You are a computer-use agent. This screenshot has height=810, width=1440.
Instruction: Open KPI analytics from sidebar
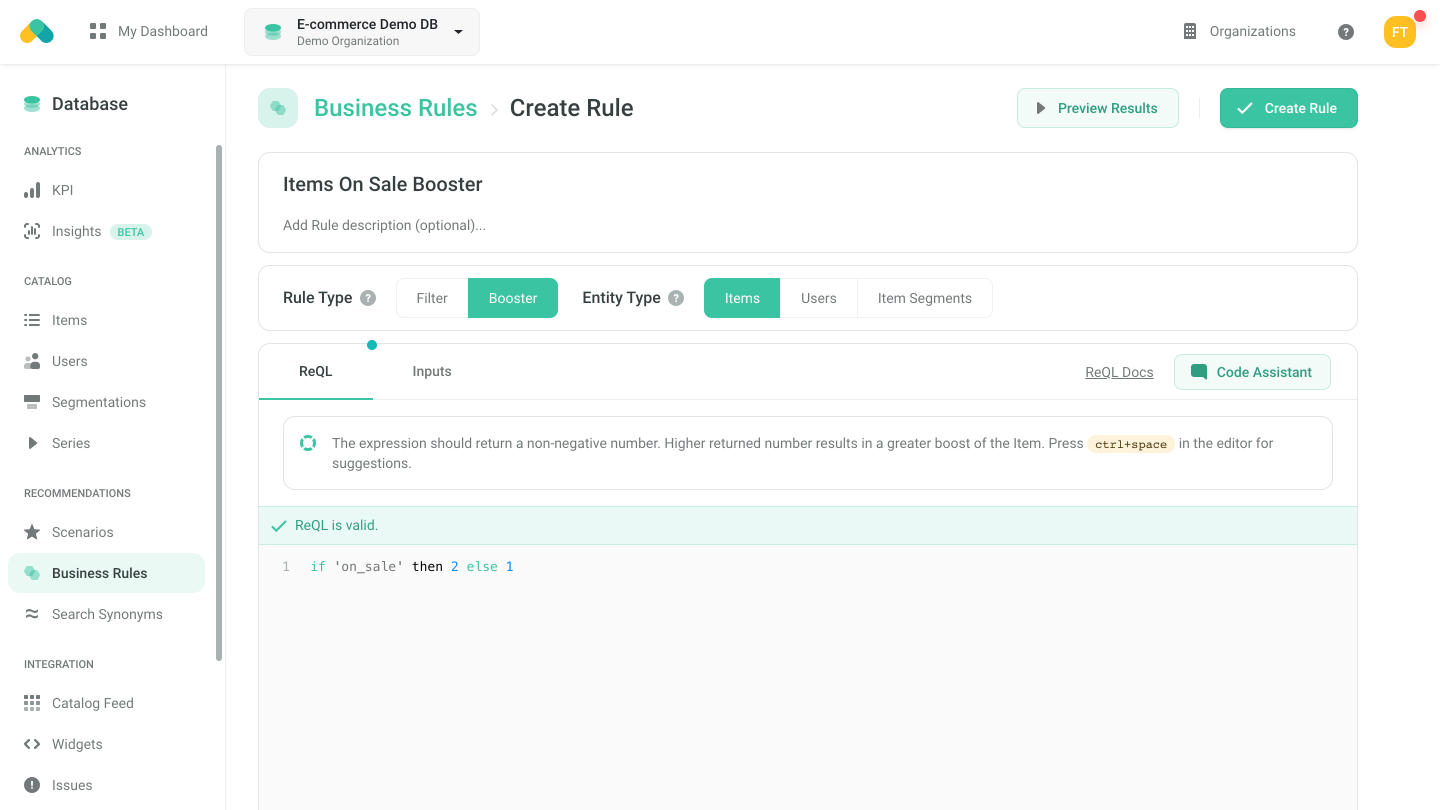pos(62,190)
